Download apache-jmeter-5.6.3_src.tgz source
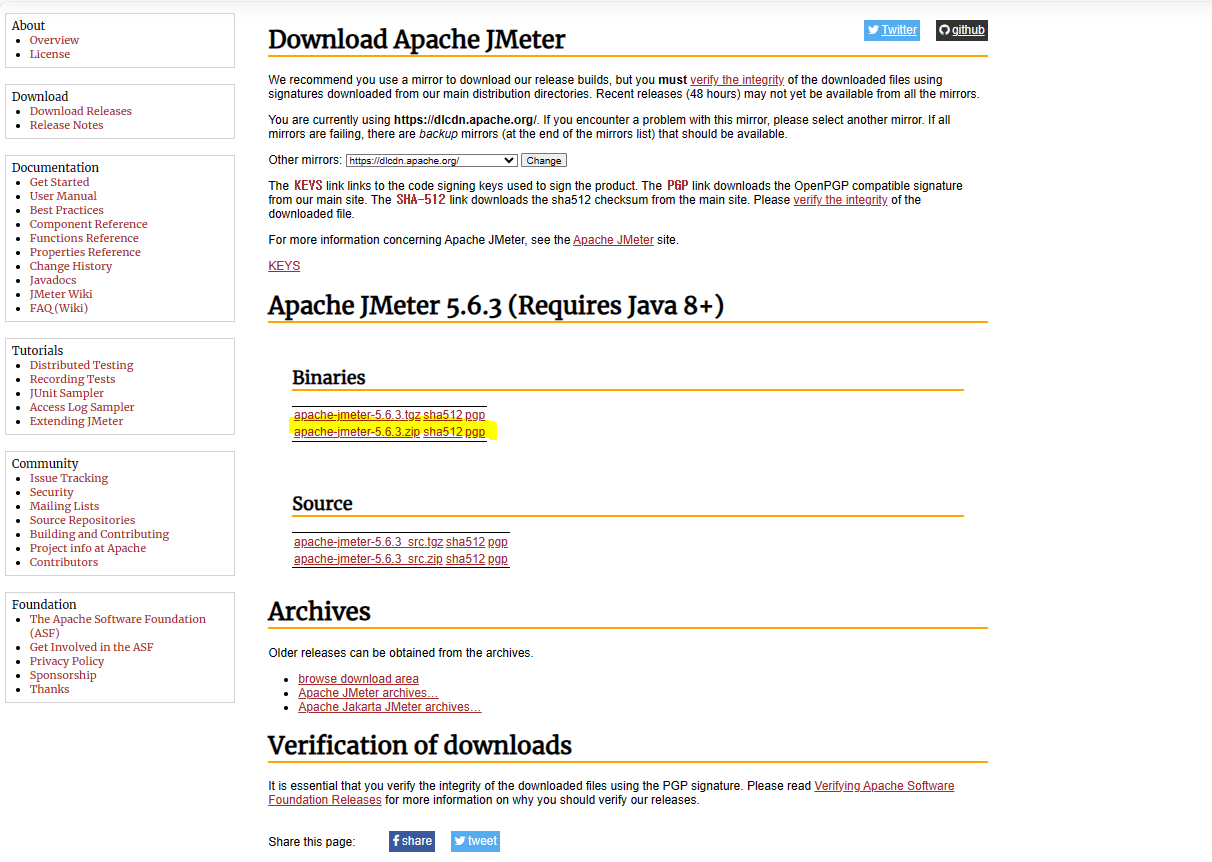This screenshot has width=1212, height=862. click(368, 542)
